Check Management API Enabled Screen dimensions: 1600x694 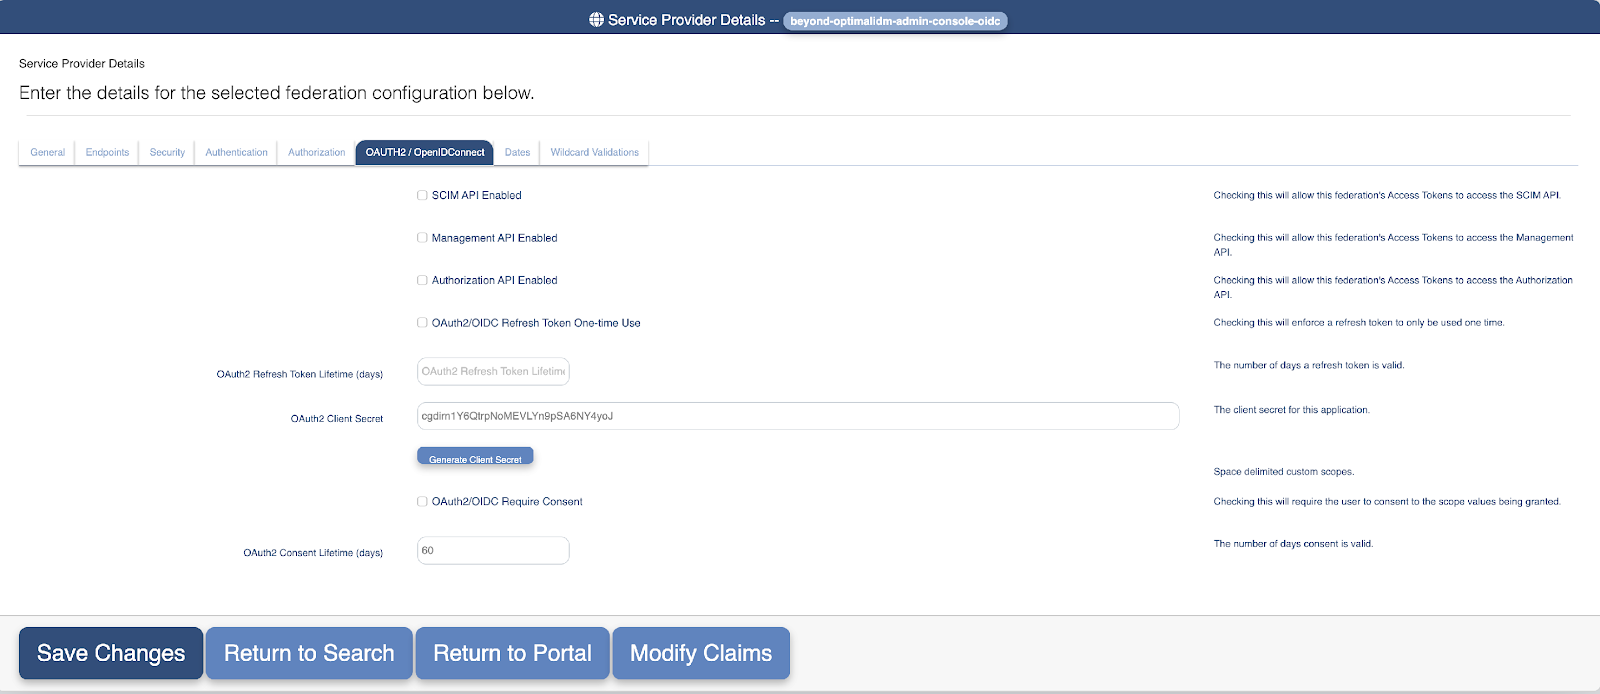[422, 238]
